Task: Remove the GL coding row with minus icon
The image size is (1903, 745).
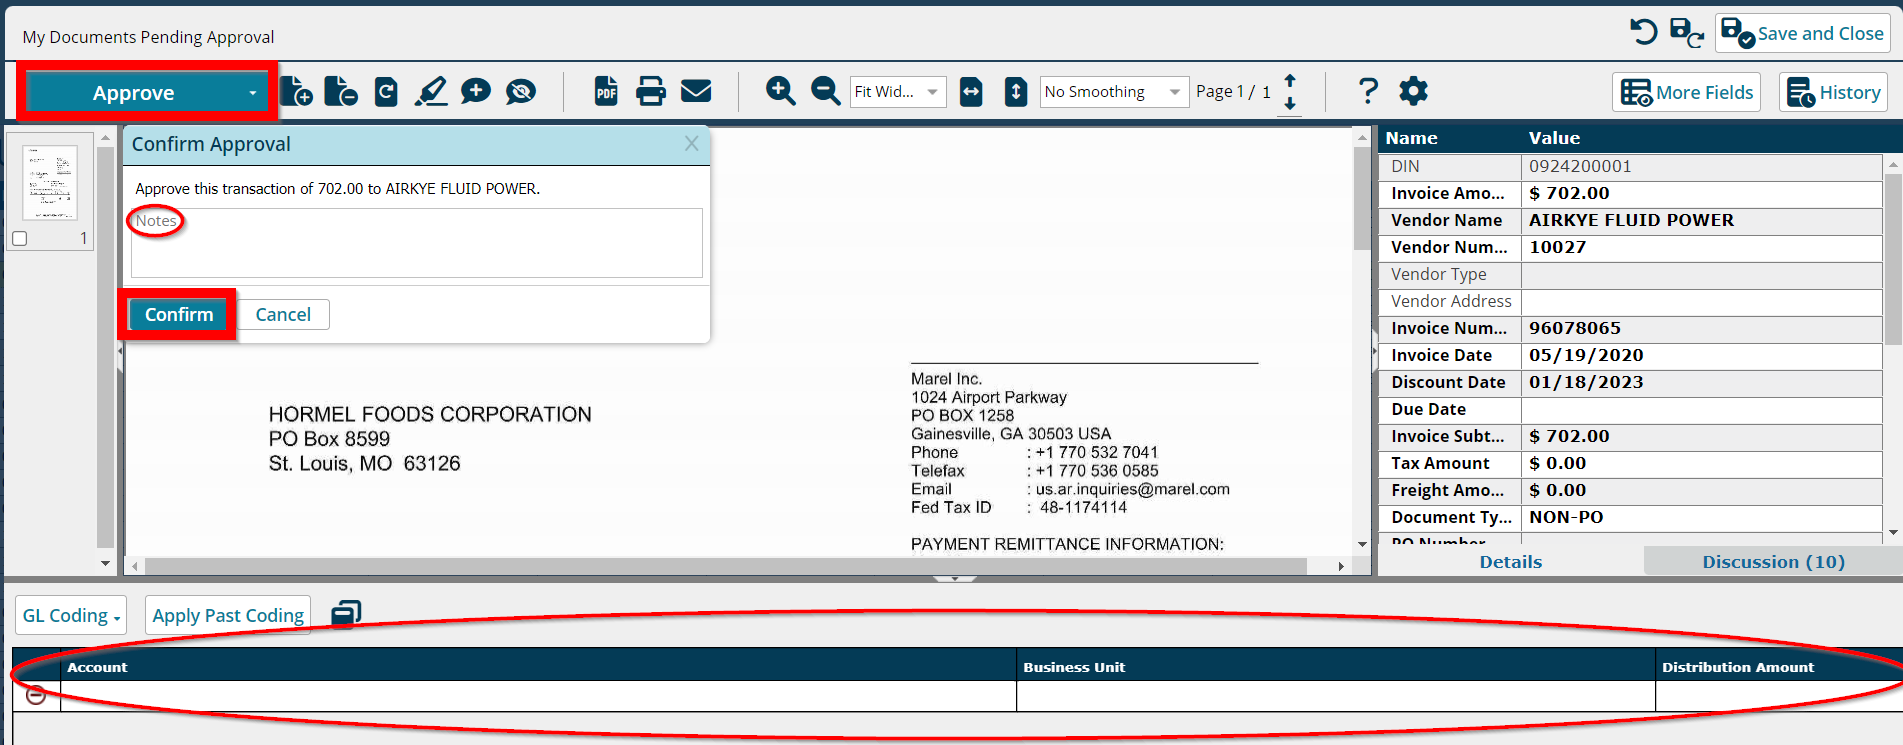Action: point(36,695)
